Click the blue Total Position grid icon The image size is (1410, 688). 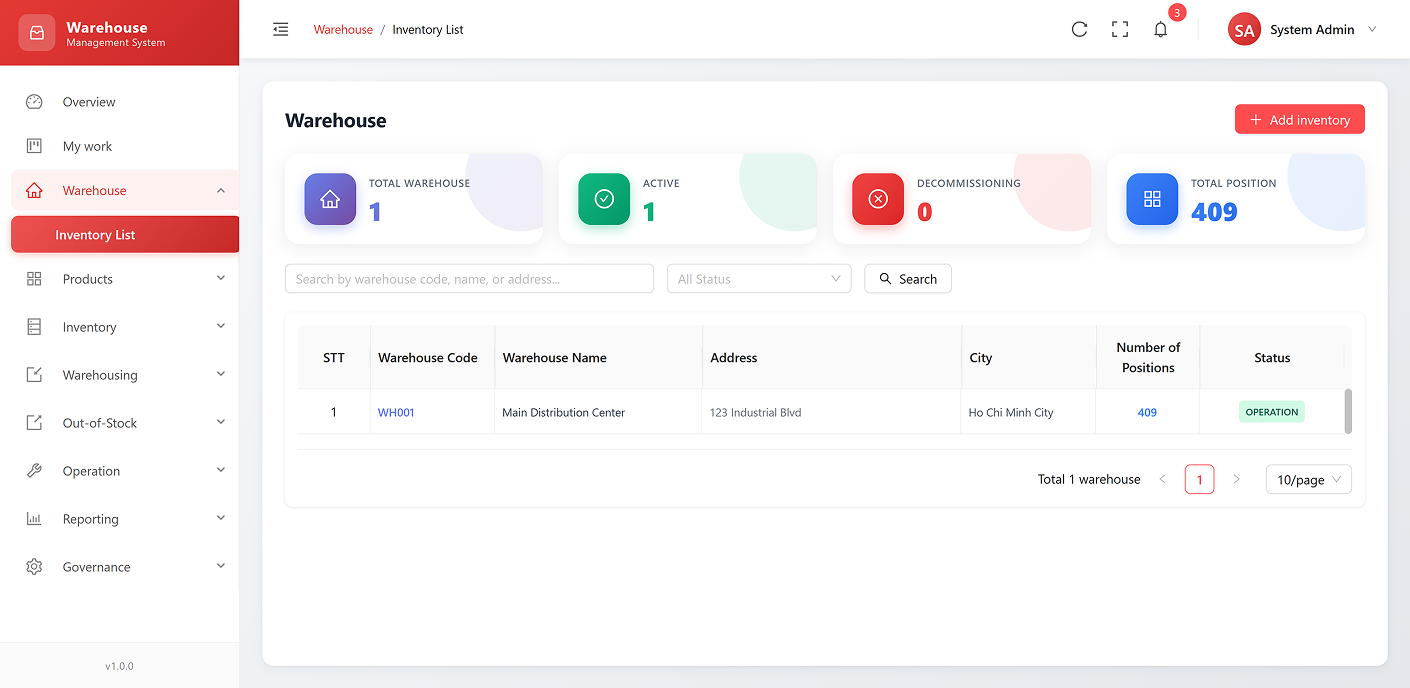click(x=1152, y=199)
